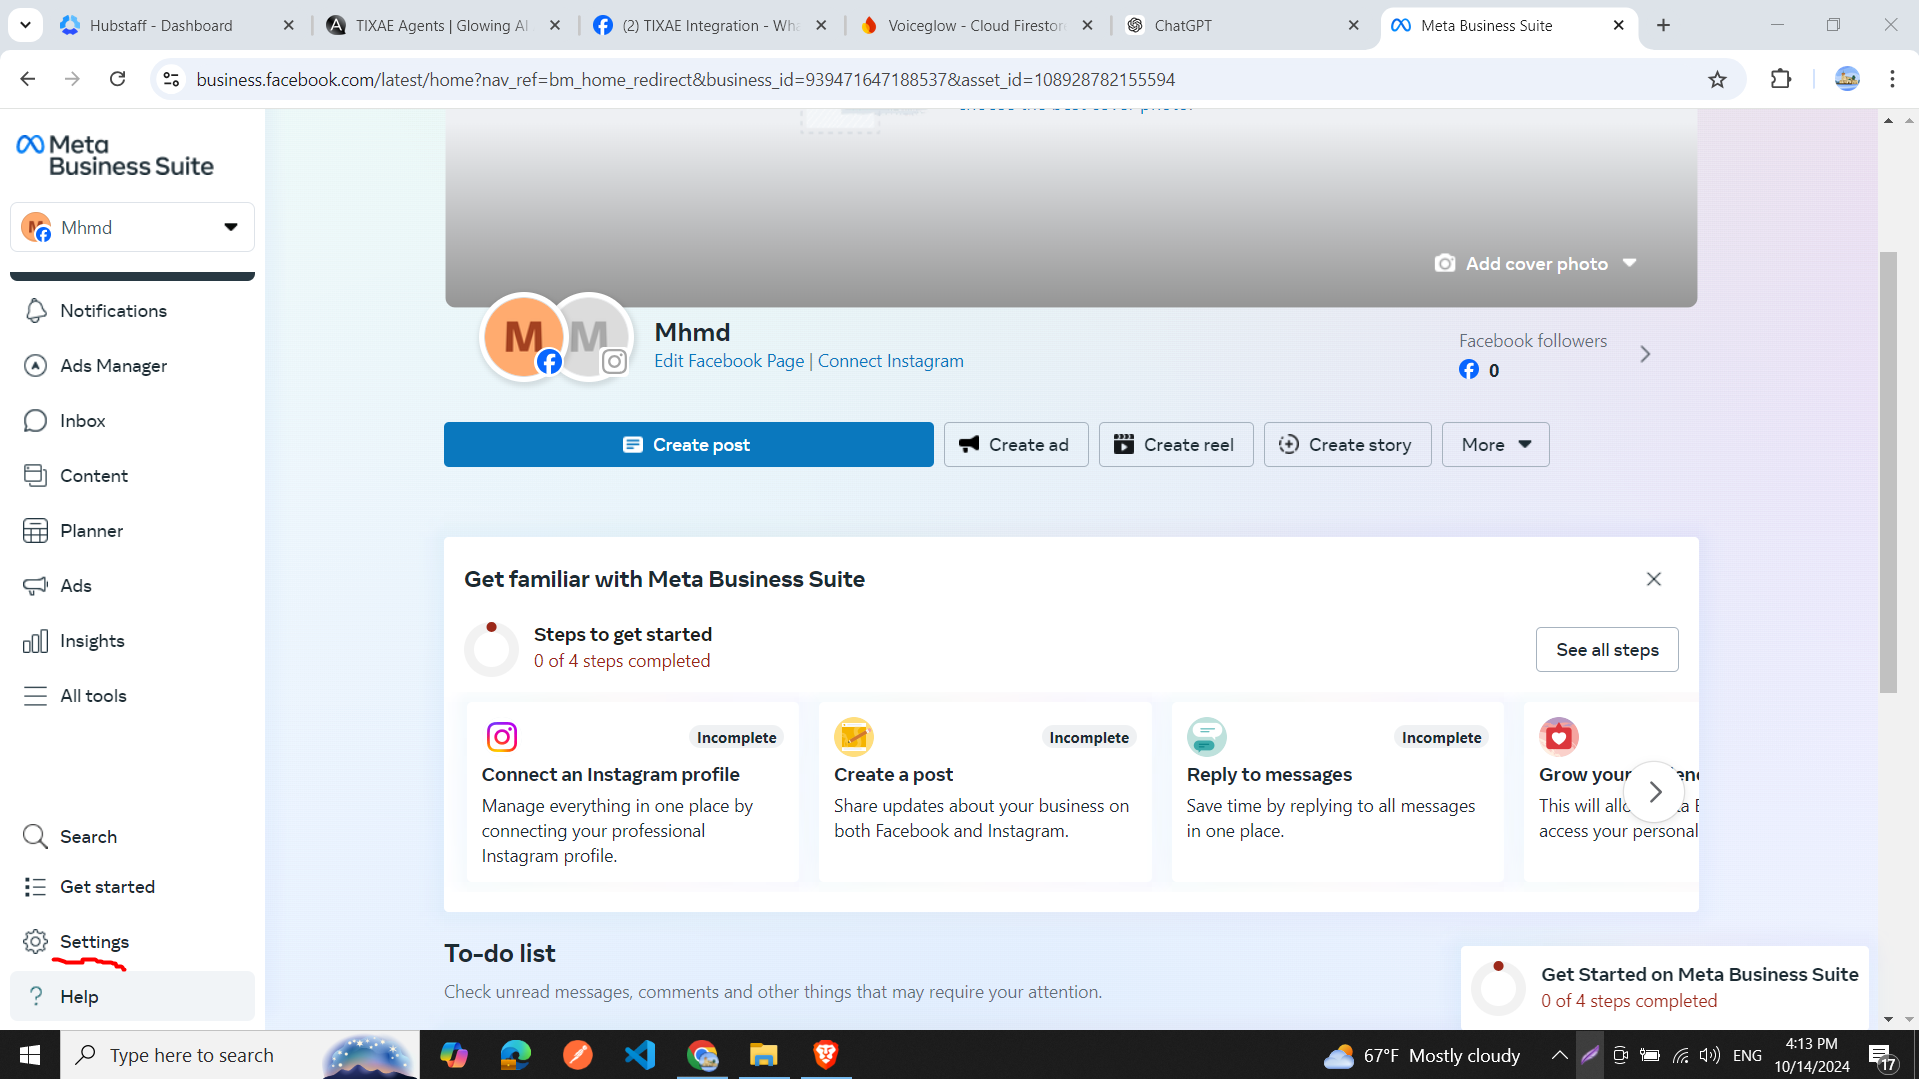The image size is (1919, 1079).
Task: Open All tools hamburger icon
Action: (35, 696)
